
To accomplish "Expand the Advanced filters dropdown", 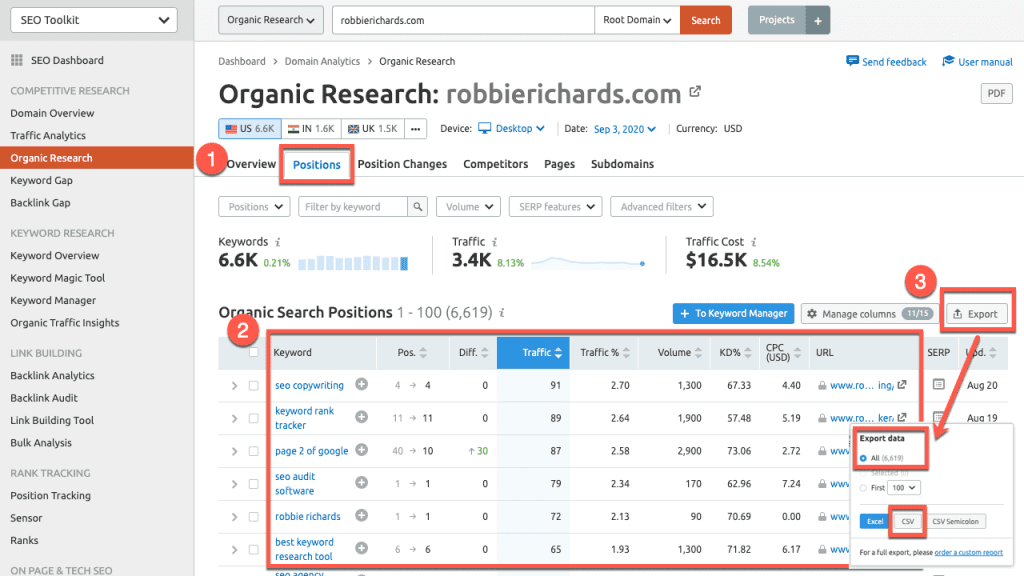I will coord(661,207).
